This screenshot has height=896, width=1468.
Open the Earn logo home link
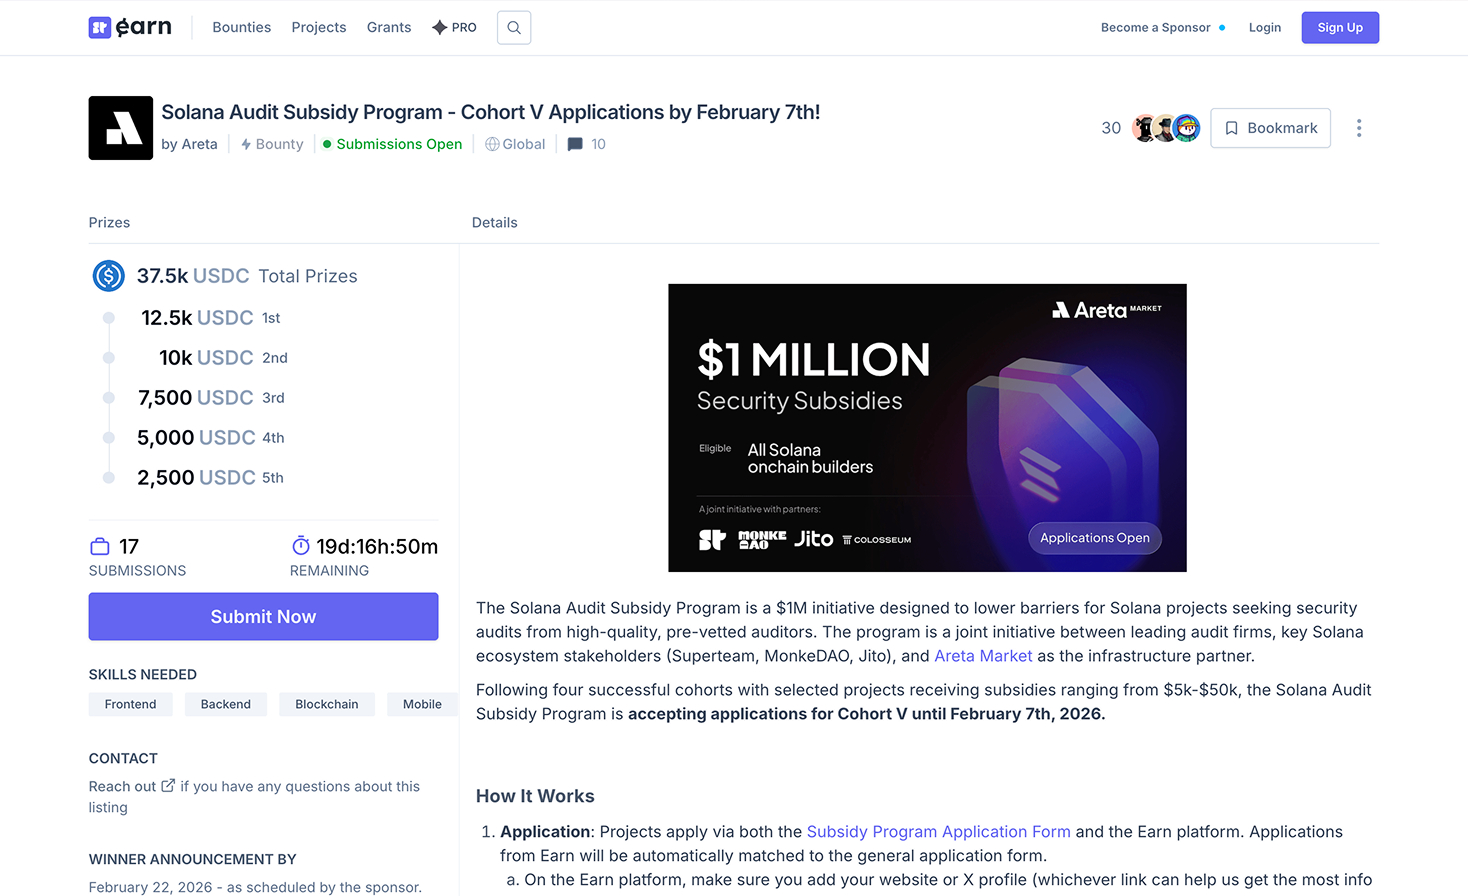click(130, 27)
